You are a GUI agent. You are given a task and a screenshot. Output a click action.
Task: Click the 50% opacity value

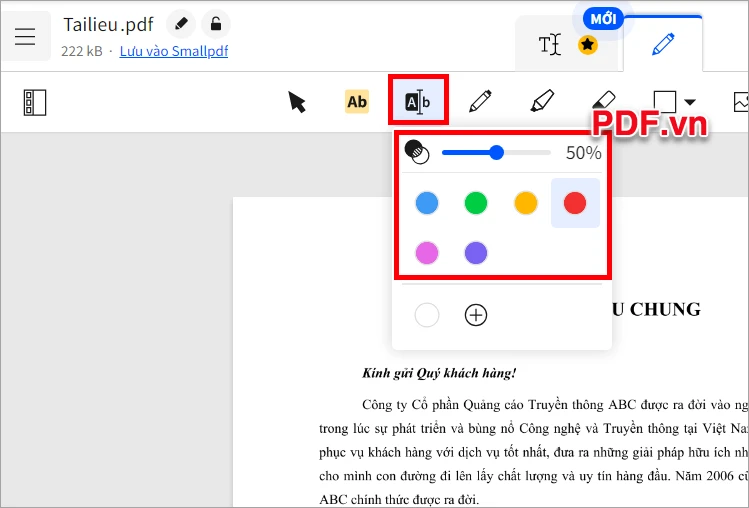point(583,153)
